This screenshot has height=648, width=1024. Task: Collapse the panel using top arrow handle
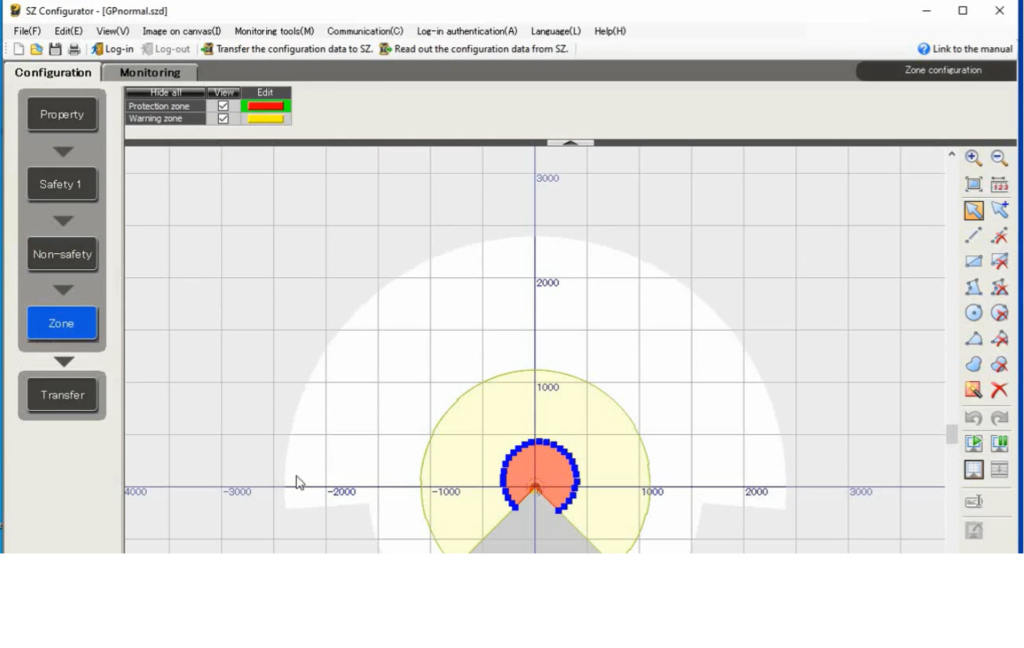pyautogui.click(x=570, y=143)
